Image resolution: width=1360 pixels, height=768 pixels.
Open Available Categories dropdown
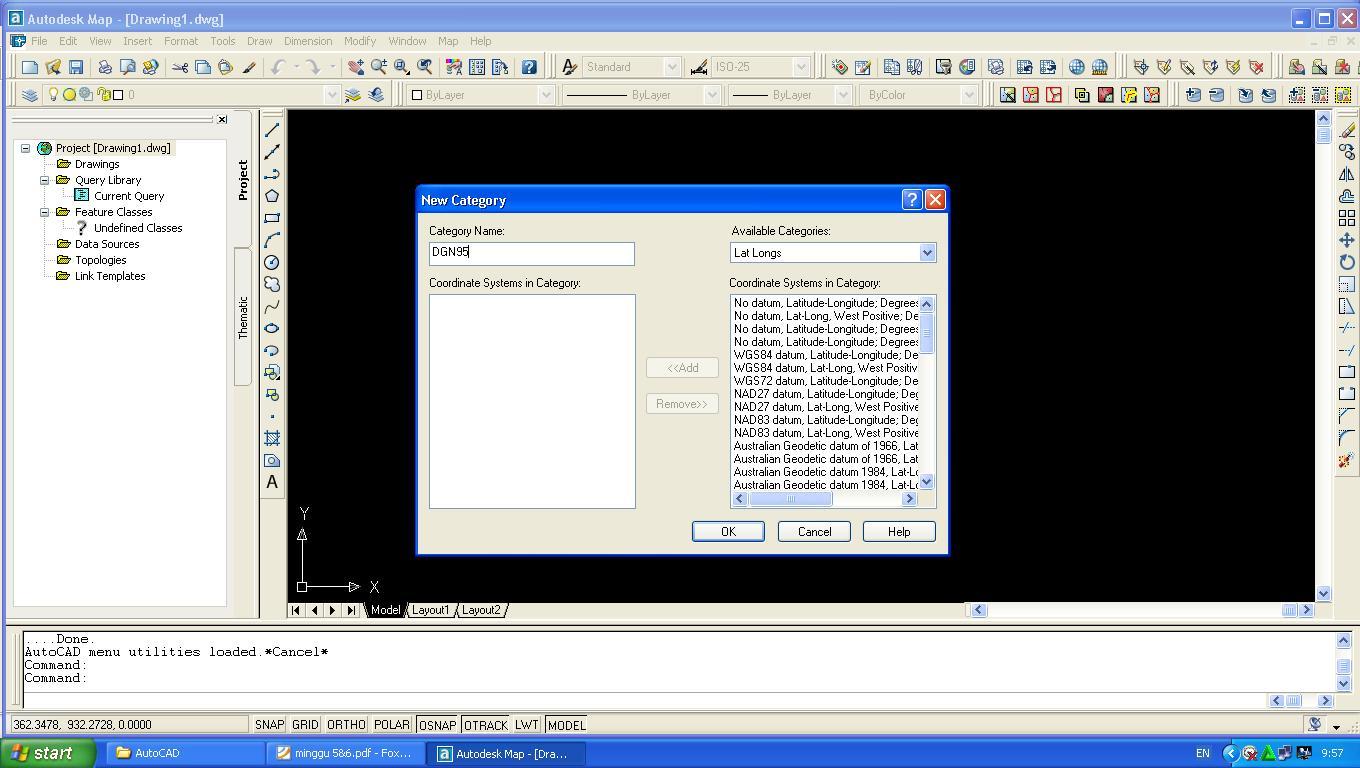[926, 253]
